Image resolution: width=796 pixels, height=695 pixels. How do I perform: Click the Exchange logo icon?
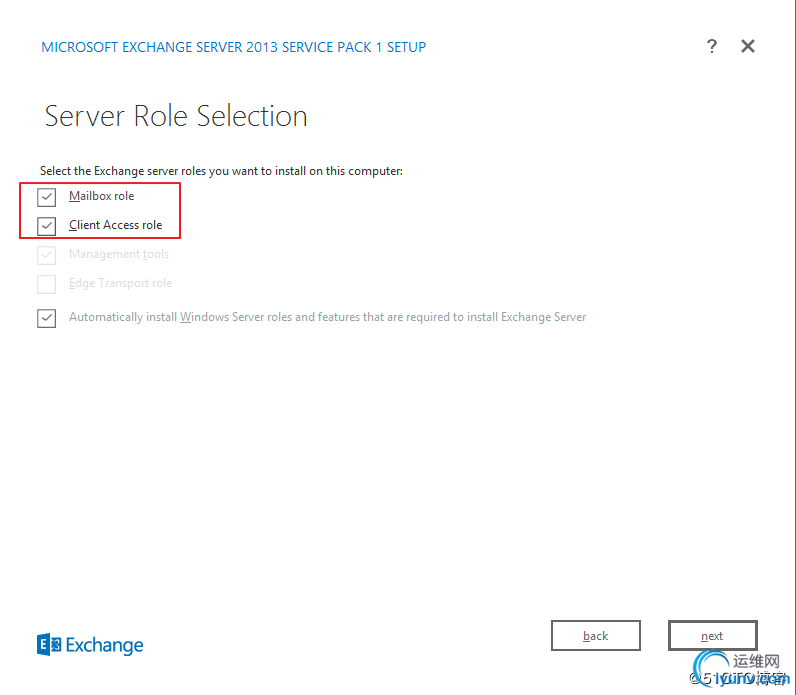(x=49, y=645)
